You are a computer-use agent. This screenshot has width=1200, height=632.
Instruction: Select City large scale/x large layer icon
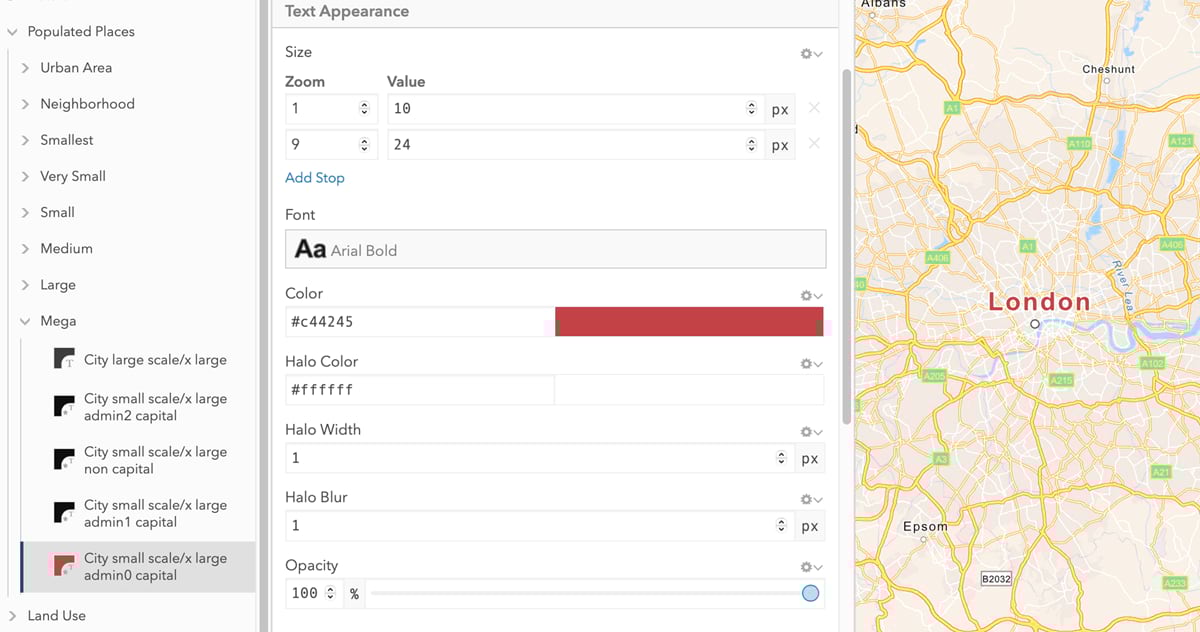pos(65,360)
